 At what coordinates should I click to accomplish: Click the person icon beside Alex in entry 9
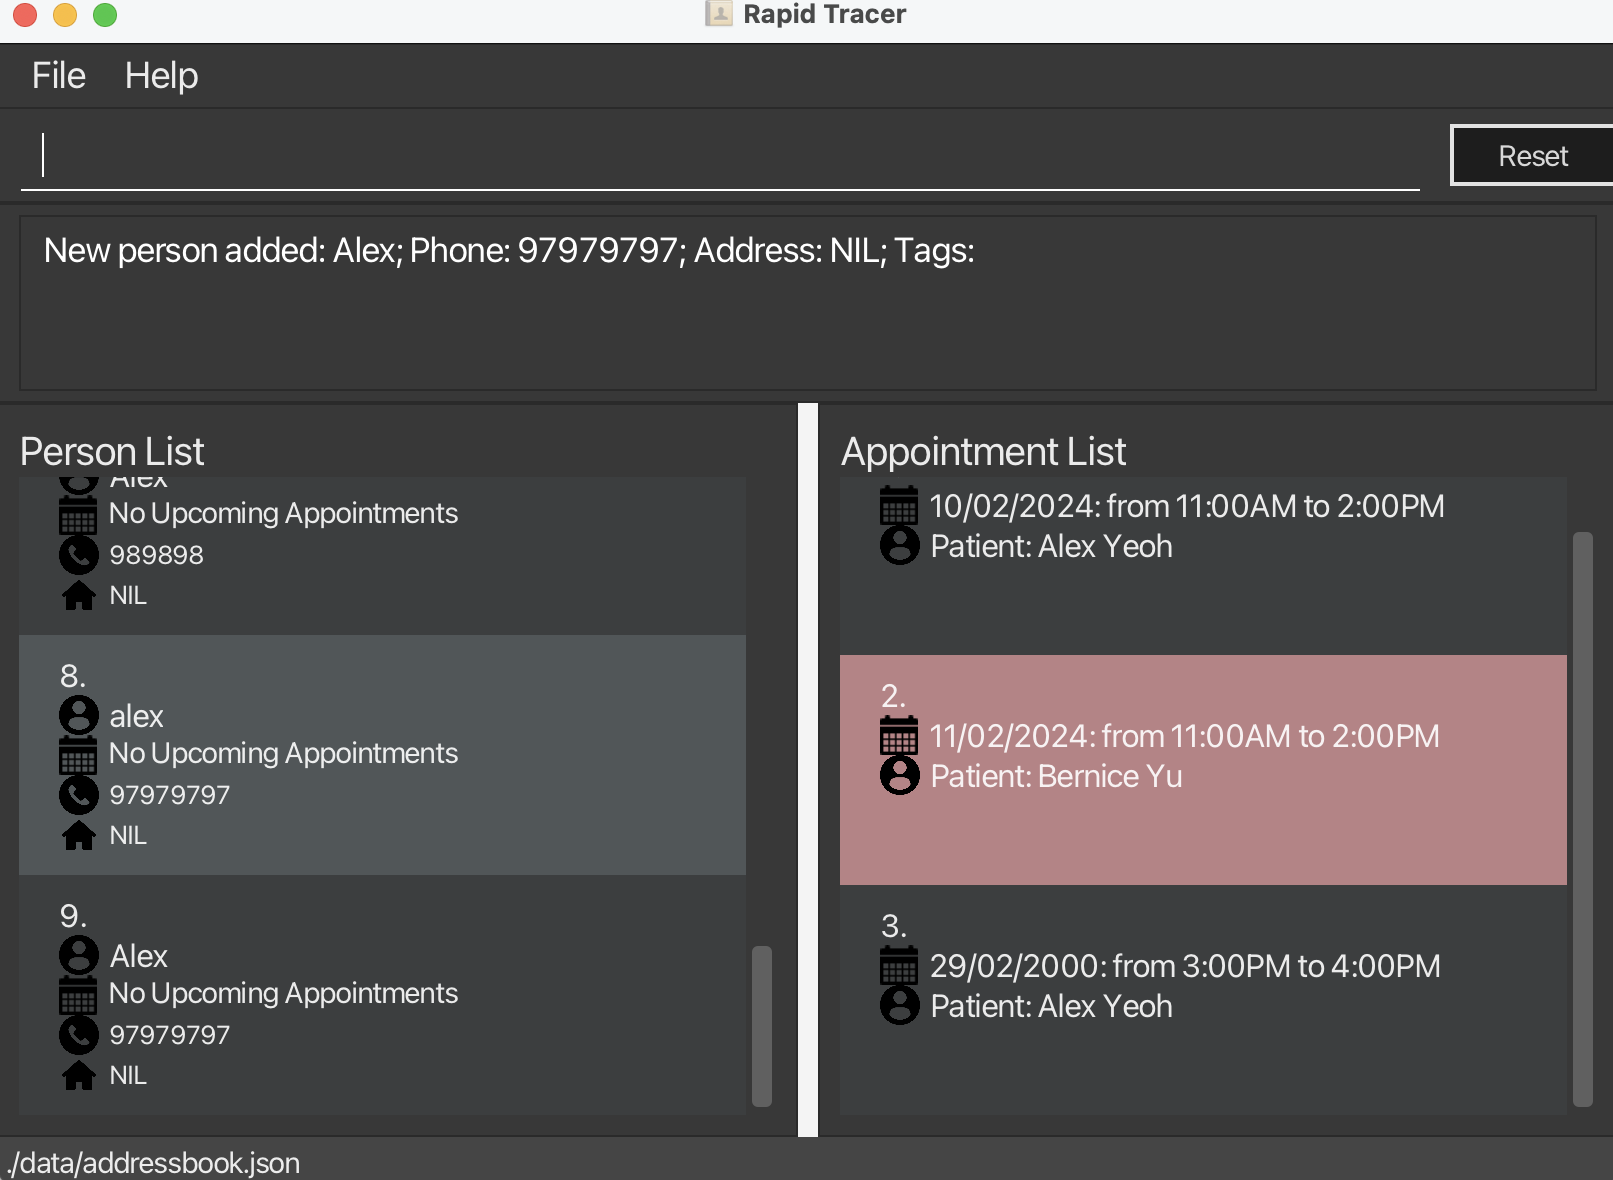[x=79, y=956]
